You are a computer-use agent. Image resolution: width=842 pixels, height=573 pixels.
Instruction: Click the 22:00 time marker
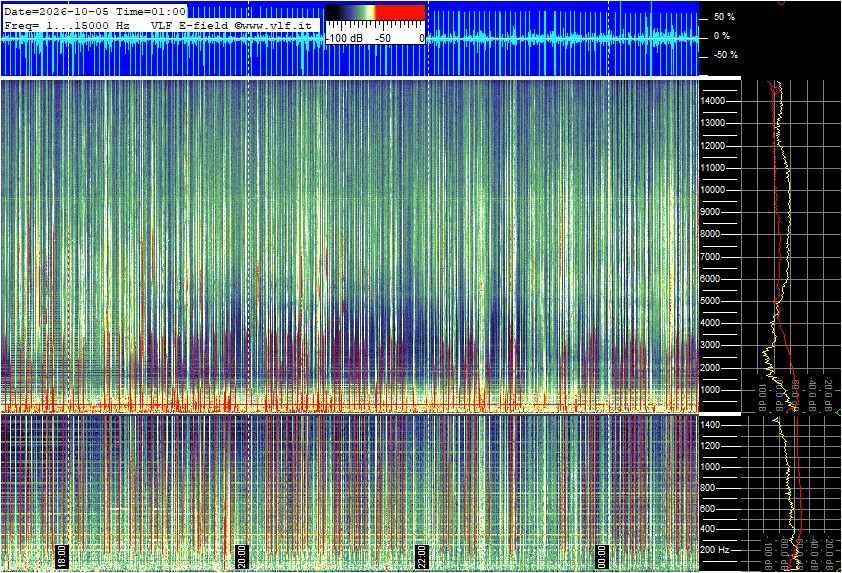[x=422, y=556]
